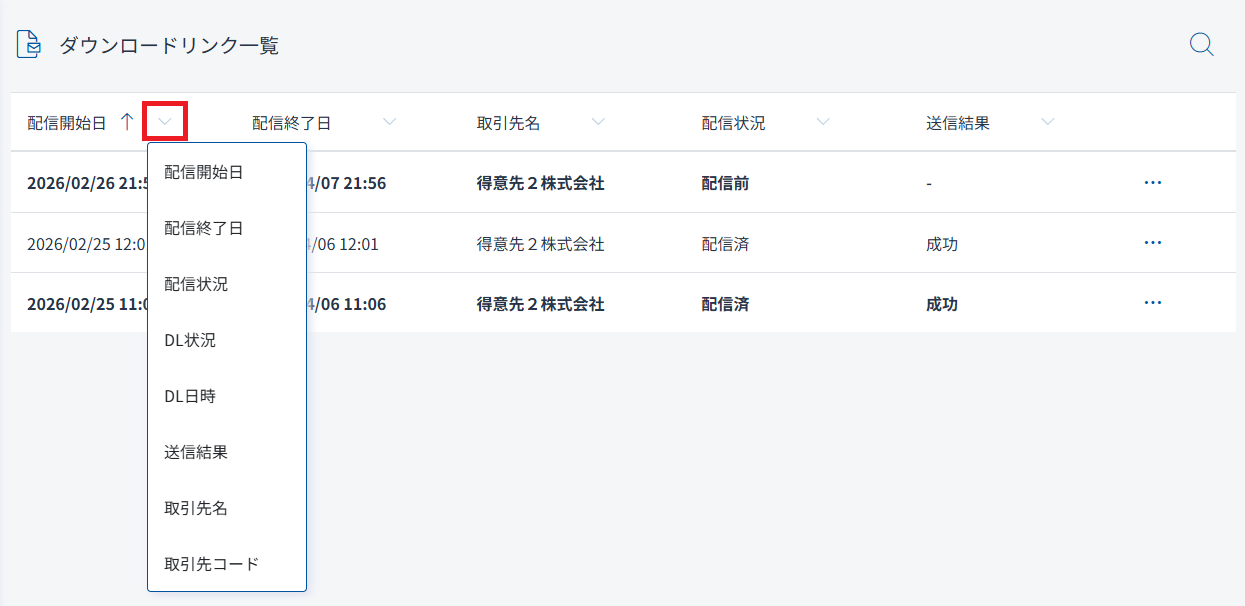
Task: Select 配信終了日 from the dropdown menu
Action: (x=204, y=228)
